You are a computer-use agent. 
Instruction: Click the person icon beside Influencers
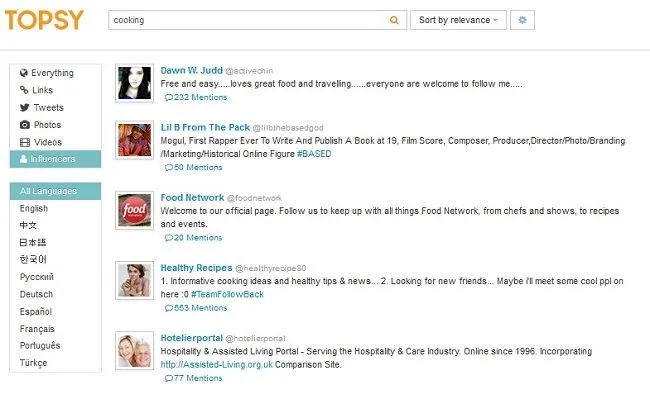pyautogui.click(x=24, y=159)
